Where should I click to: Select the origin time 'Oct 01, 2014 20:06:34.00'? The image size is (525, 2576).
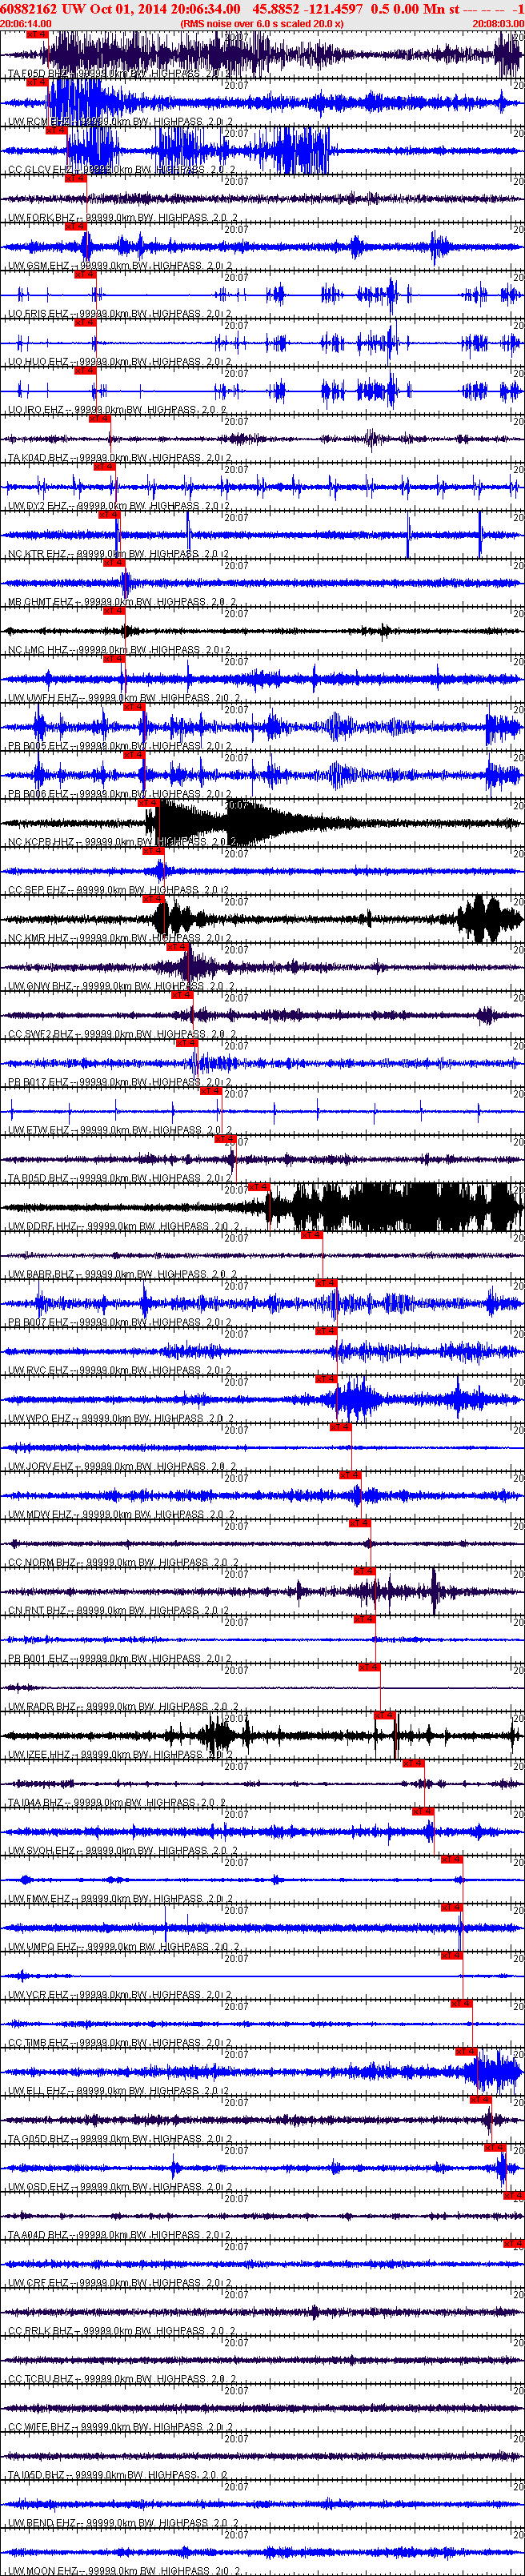pyautogui.click(x=165, y=8)
